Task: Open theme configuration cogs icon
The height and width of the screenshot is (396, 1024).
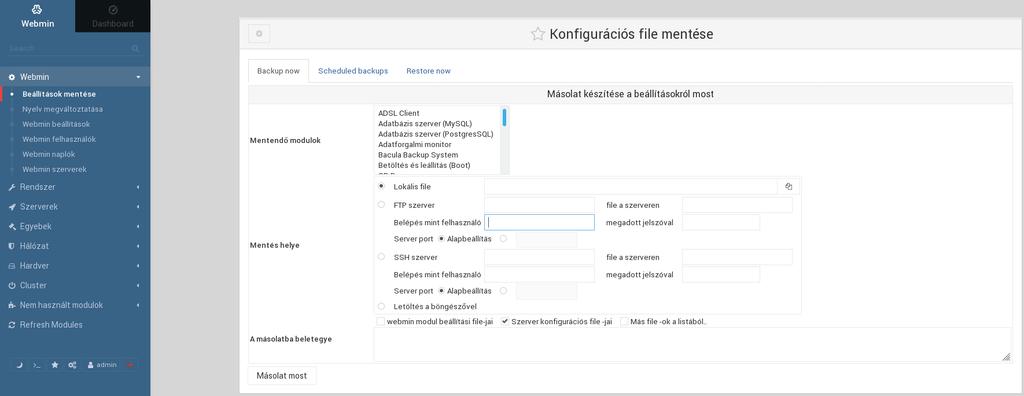Action: tap(72, 365)
